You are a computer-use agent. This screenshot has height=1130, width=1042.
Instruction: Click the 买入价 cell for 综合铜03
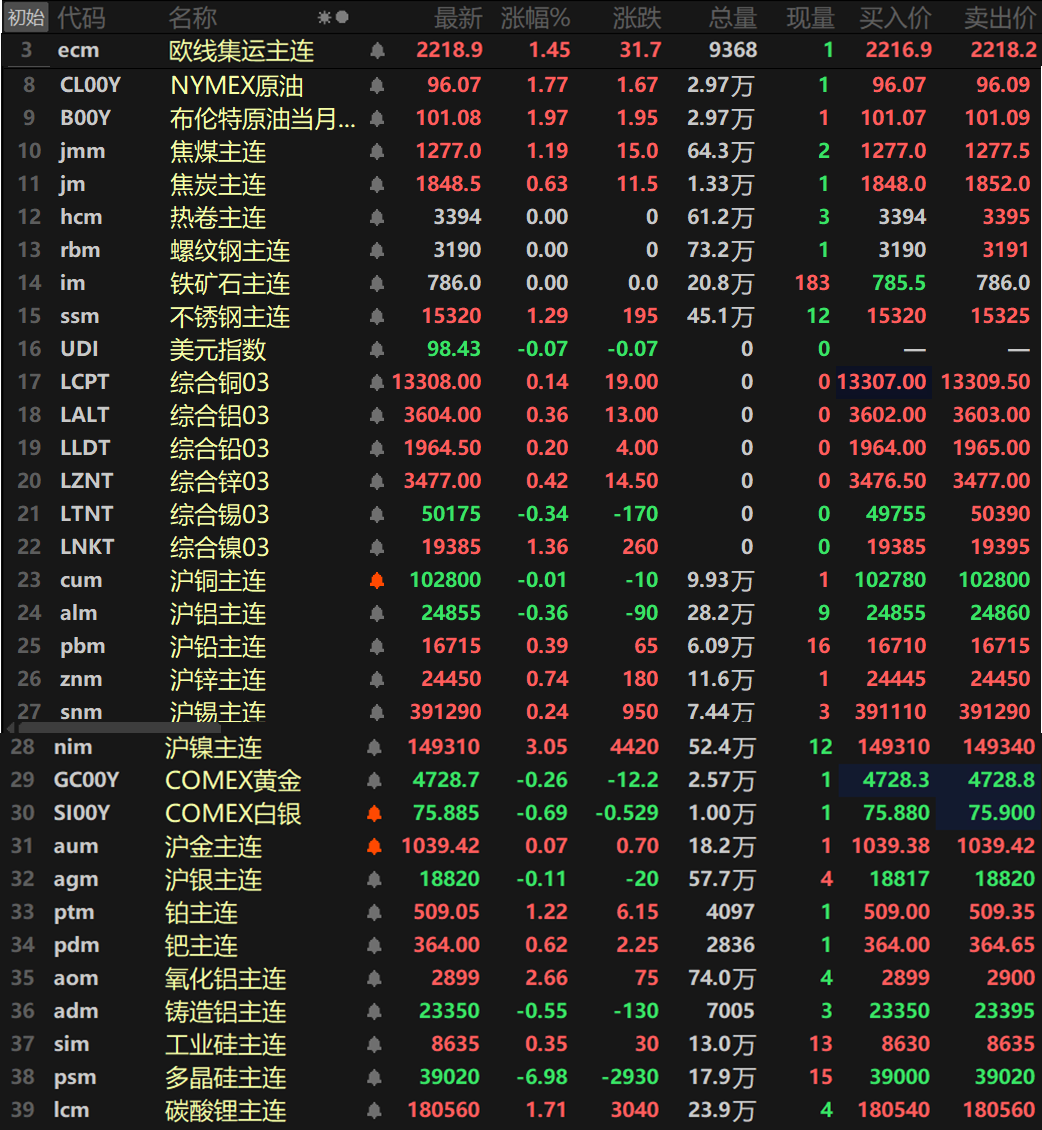click(883, 382)
